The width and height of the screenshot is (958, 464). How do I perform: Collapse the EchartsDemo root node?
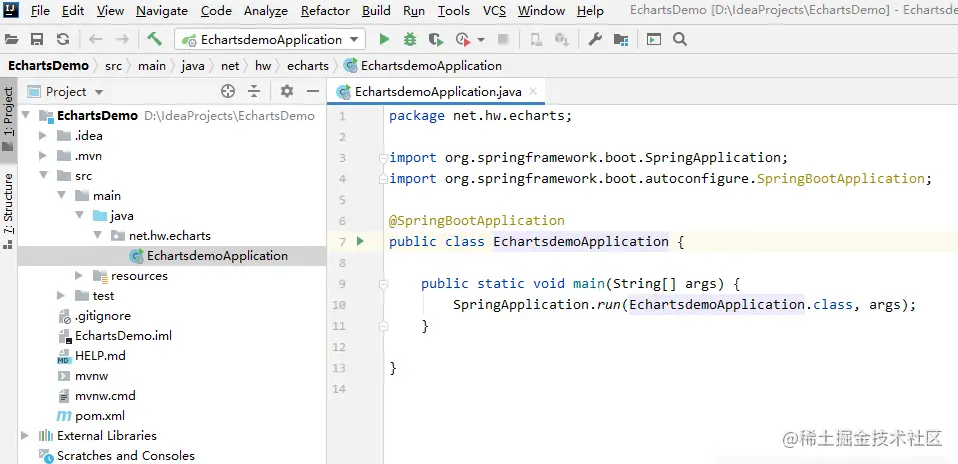click(25, 116)
